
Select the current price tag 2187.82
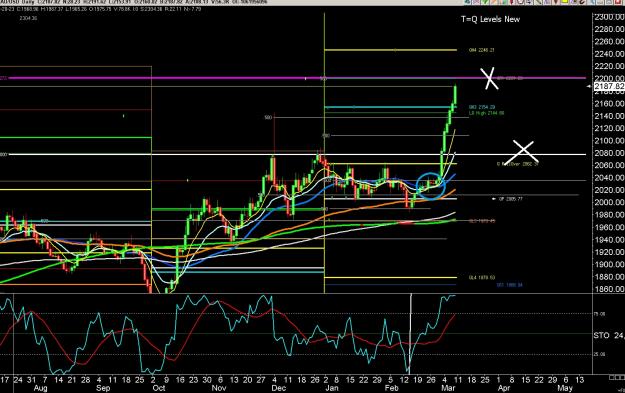(x=609, y=86)
